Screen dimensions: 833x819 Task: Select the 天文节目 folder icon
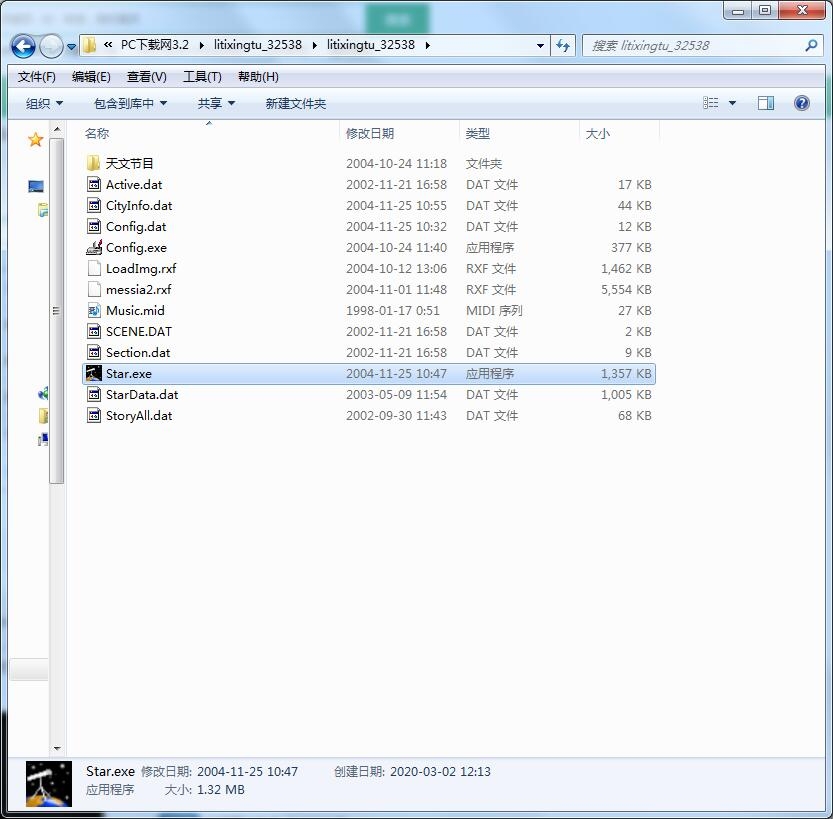(94, 163)
